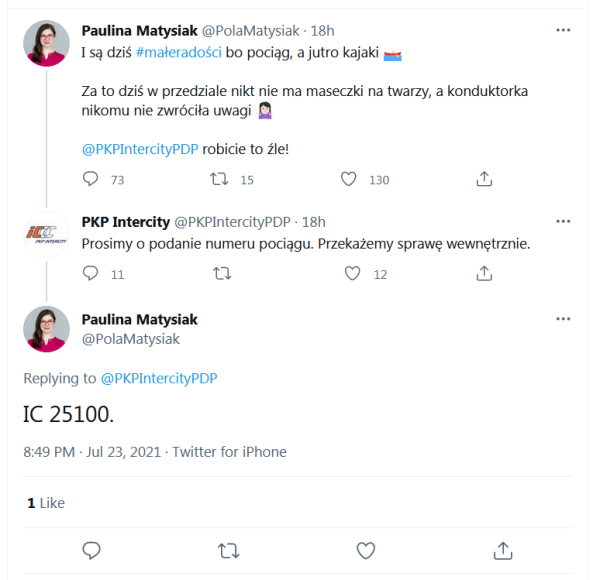The image size is (600, 580).
Task: Like the IC 25100 tweet
Action: [366, 550]
